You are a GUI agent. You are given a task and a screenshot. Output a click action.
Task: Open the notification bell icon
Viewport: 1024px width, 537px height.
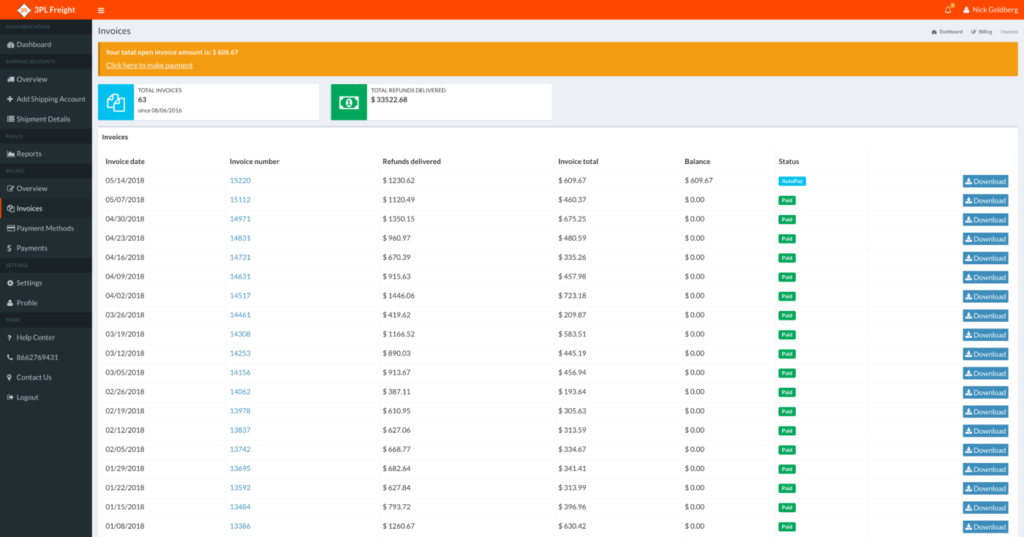pyautogui.click(x=947, y=10)
